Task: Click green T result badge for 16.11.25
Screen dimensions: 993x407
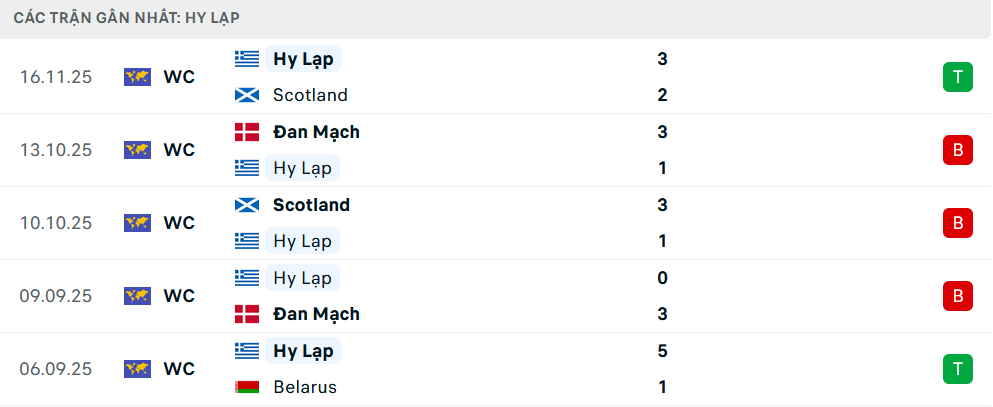Action: (x=957, y=77)
